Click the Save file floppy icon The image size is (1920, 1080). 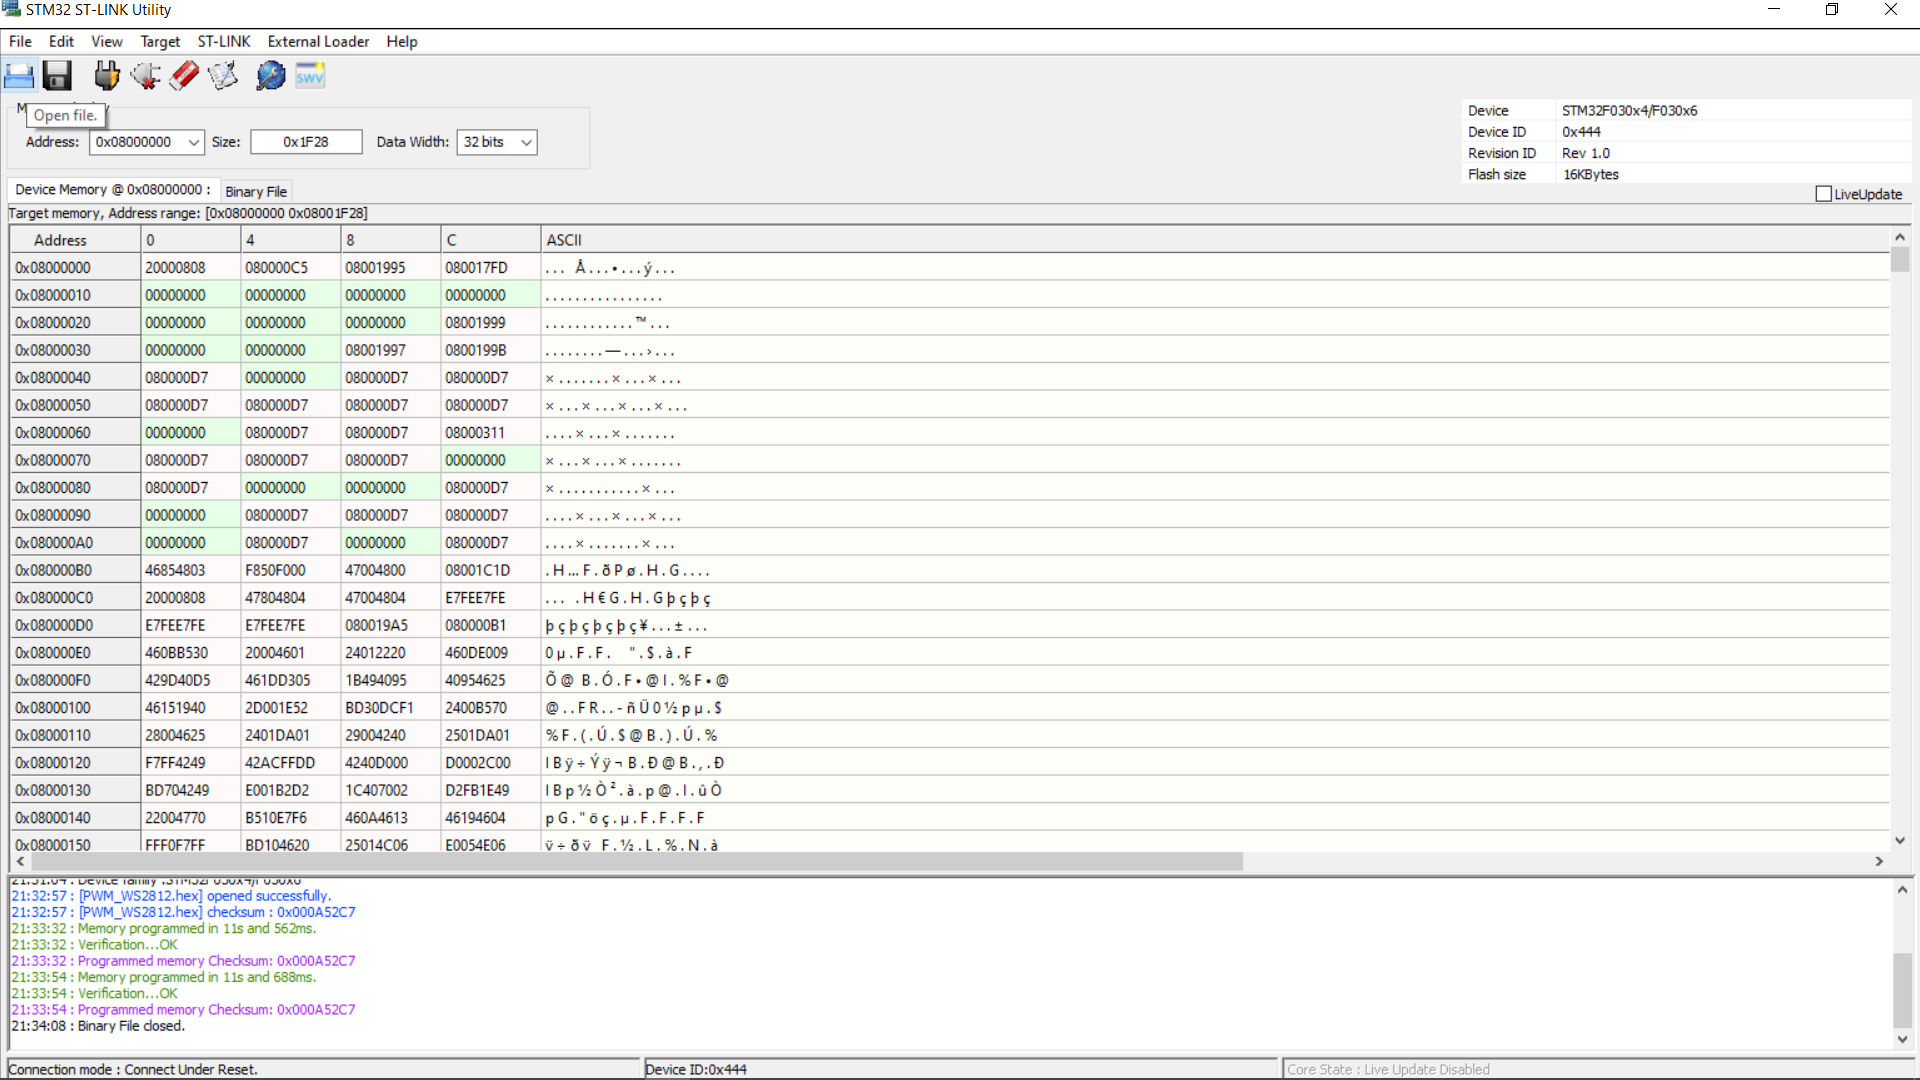tap(57, 76)
